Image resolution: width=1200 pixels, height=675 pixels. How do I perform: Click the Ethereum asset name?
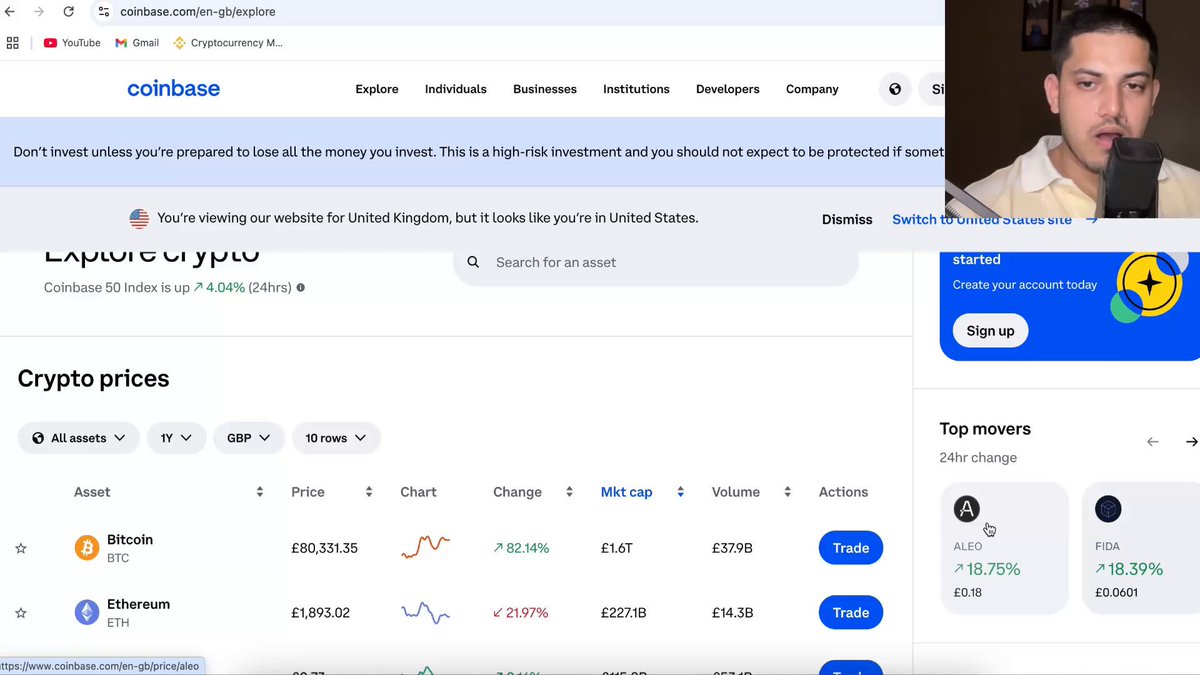pos(139,604)
